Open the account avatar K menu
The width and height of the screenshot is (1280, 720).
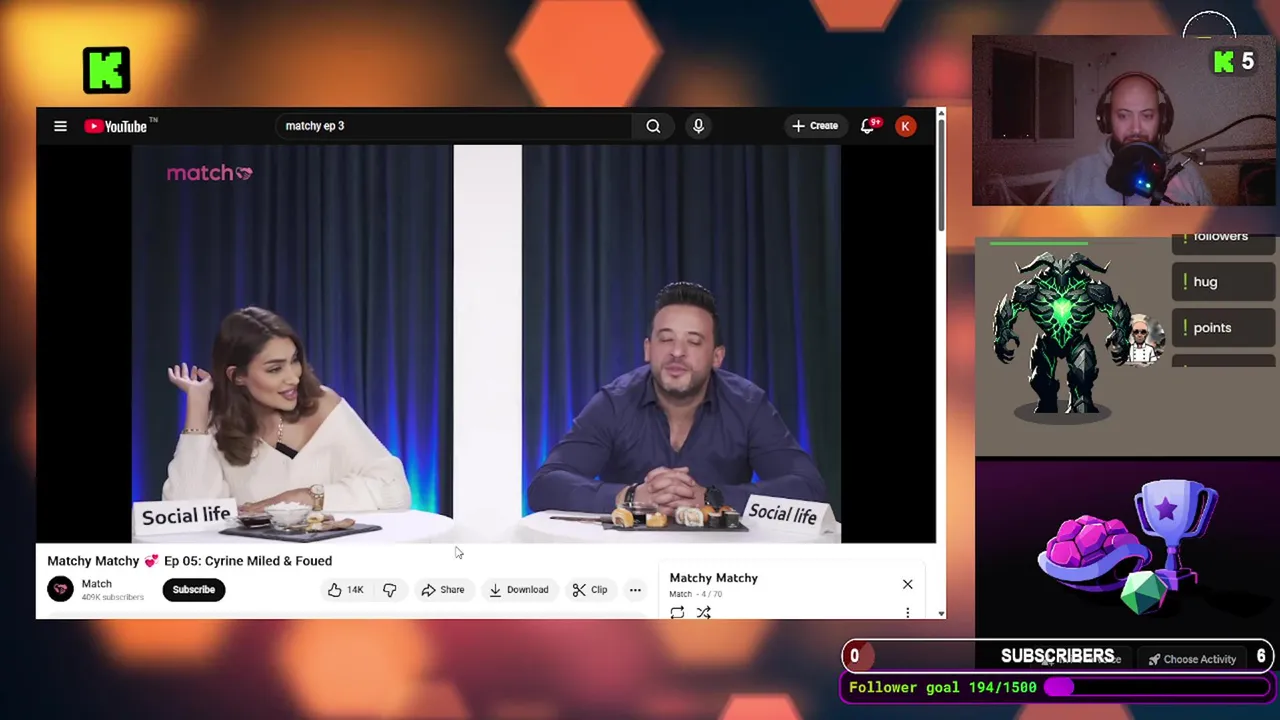[905, 126]
